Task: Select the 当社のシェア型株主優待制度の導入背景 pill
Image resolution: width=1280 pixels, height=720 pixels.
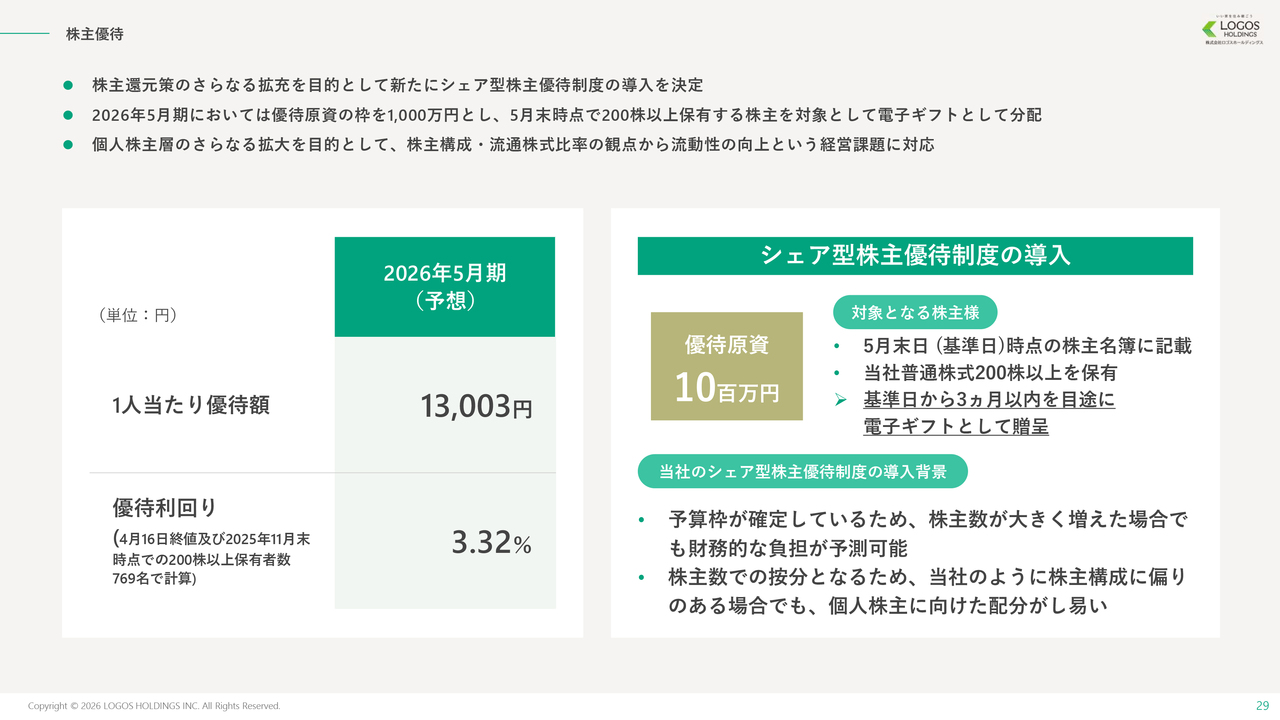Action: pyautogui.click(x=802, y=471)
